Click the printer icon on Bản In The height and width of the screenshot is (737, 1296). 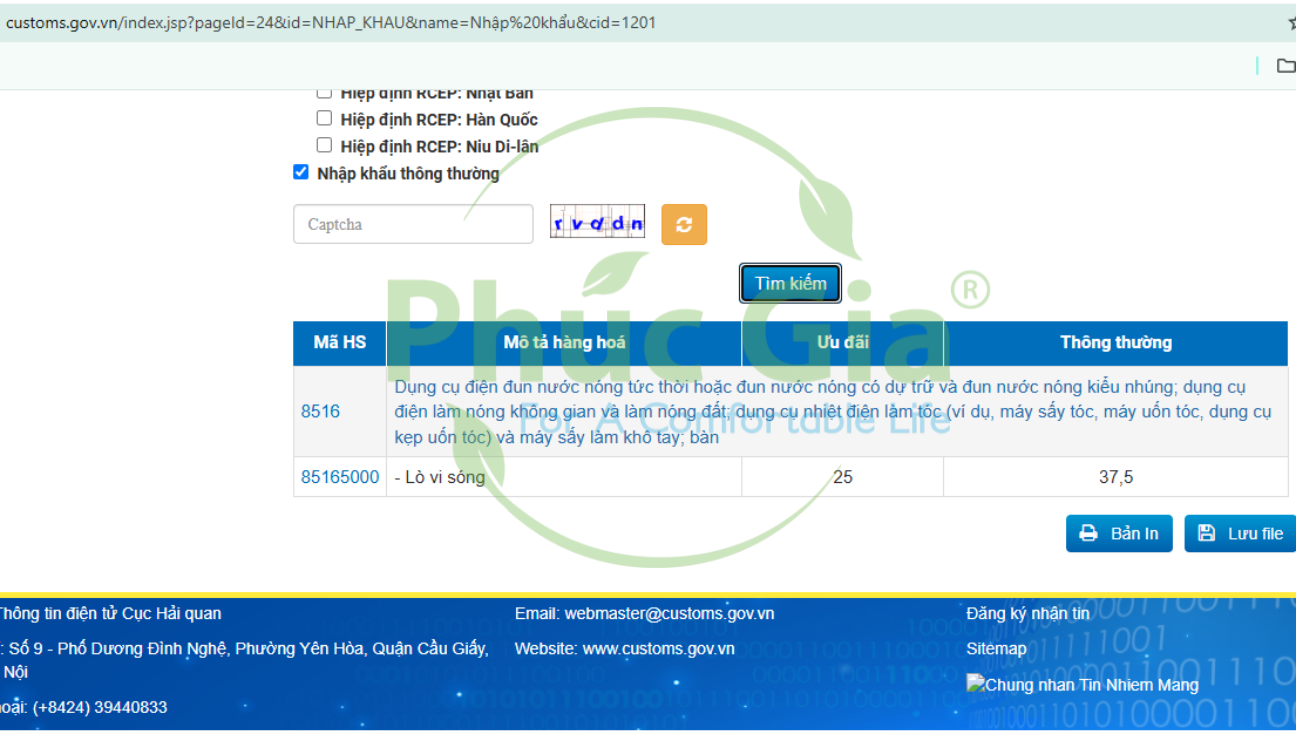click(x=1088, y=534)
